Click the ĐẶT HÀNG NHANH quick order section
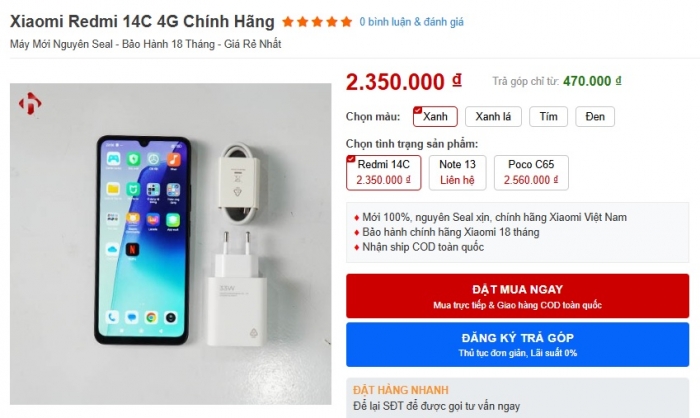 tap(517, 398)
